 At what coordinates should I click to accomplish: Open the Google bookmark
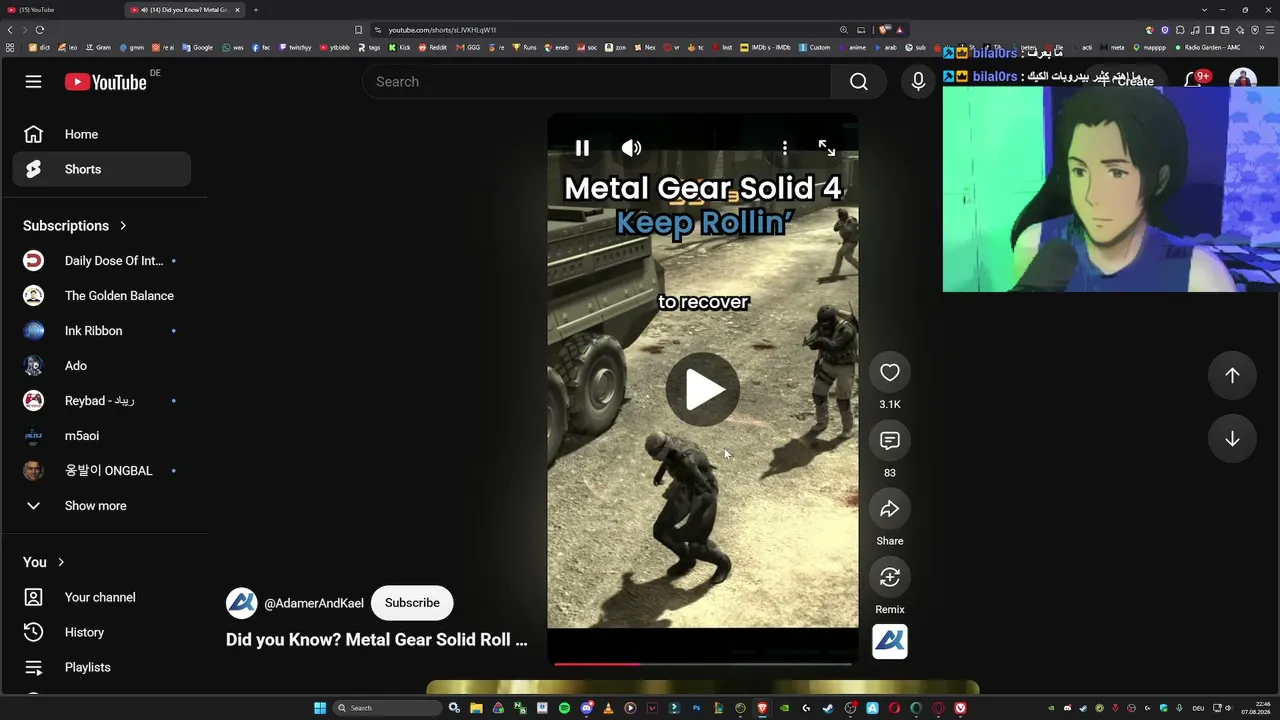[x=198, y=47]
